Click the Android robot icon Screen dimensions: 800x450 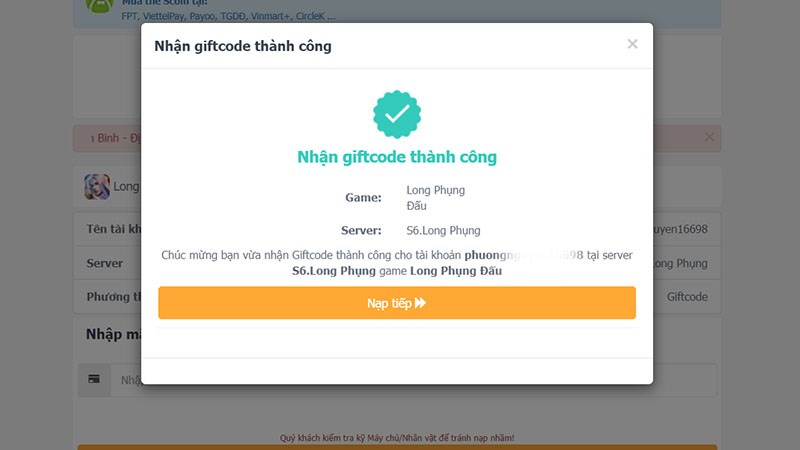[x=99, y=5]
